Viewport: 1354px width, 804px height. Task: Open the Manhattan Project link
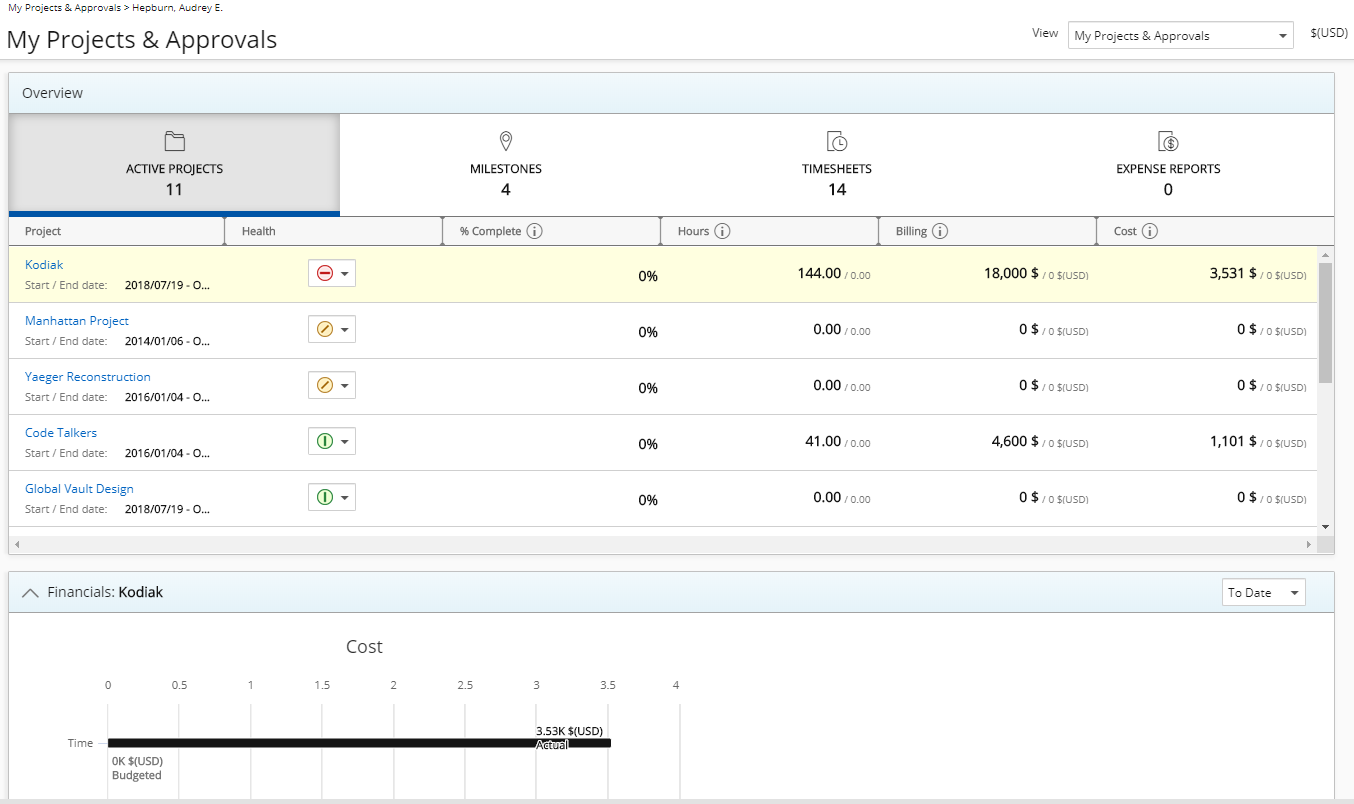pos(77,321)
